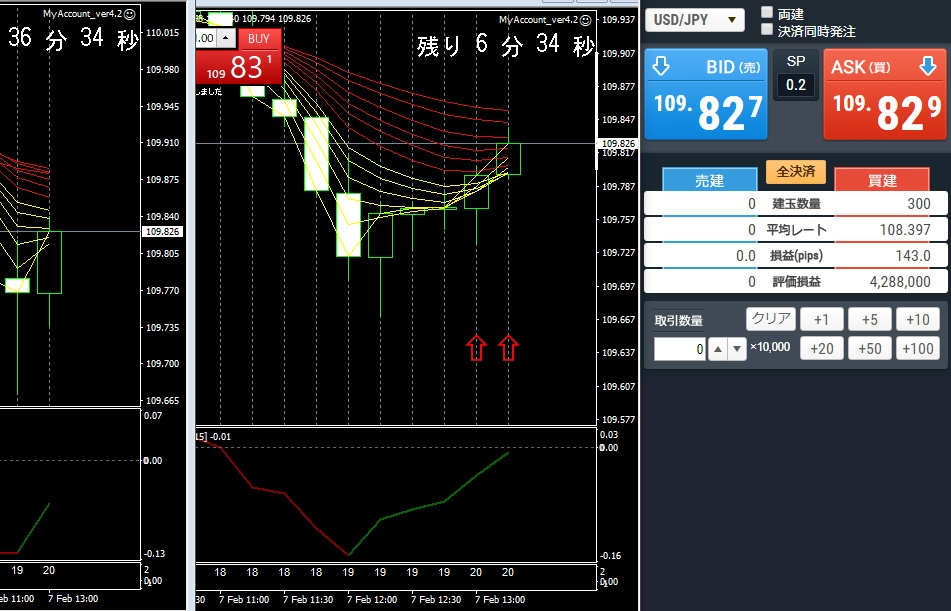Viewport: 951px width, 611px height.
Task: Click the ASK (買) 109.829 buy button
Action: point(884,95)
